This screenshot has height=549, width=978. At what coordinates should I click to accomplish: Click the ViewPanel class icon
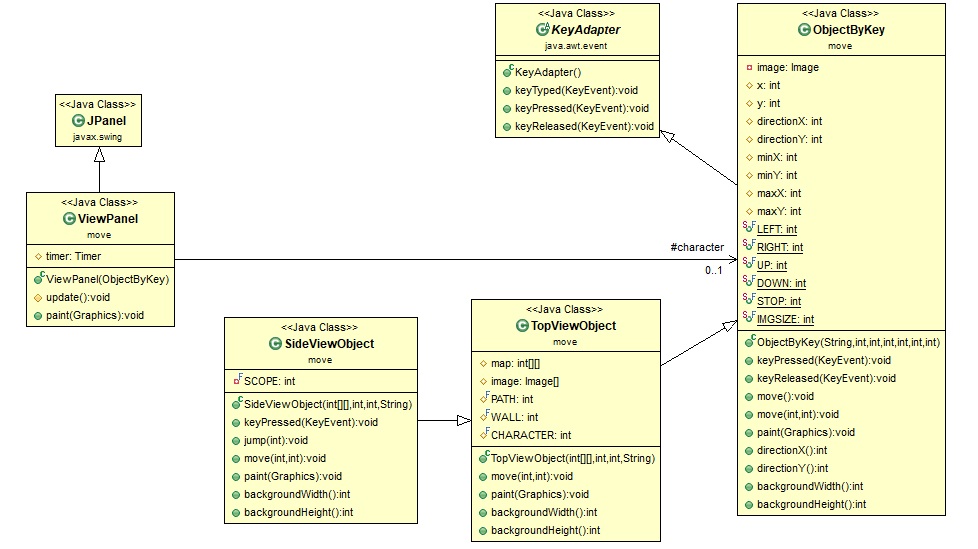(69, 218)
